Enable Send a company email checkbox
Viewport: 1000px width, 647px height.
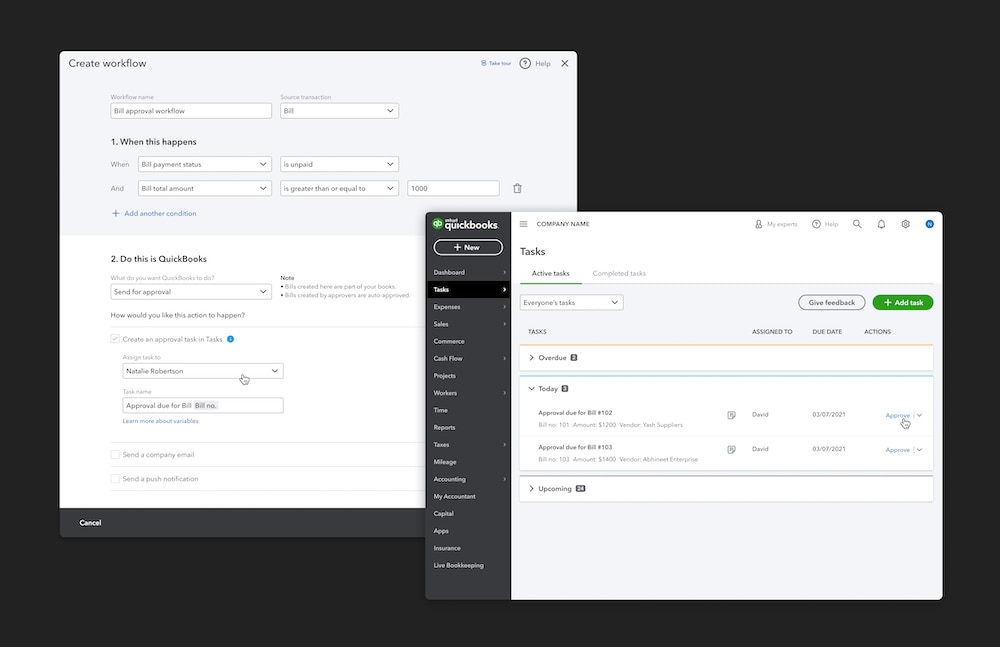pos(115,454)
